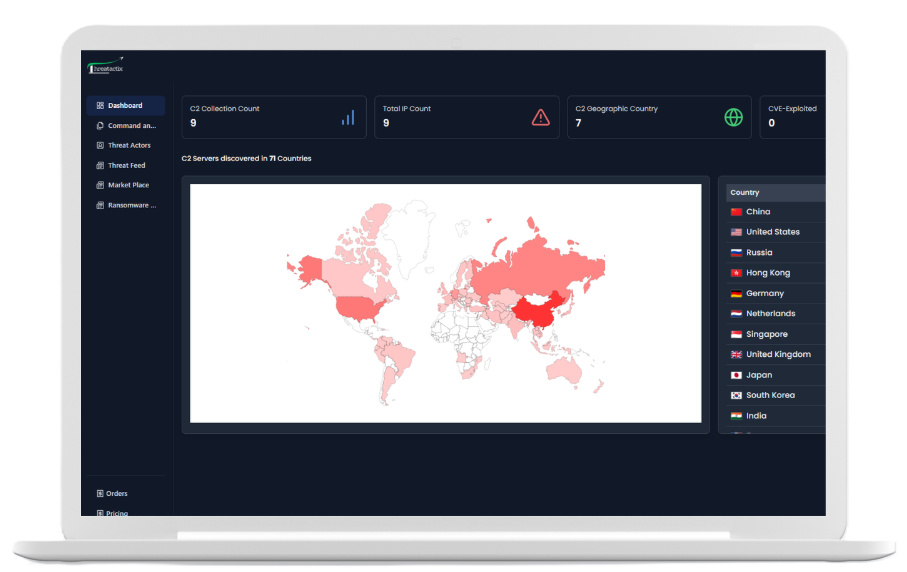Select Hong Kong in the country list

coord(776,273)
